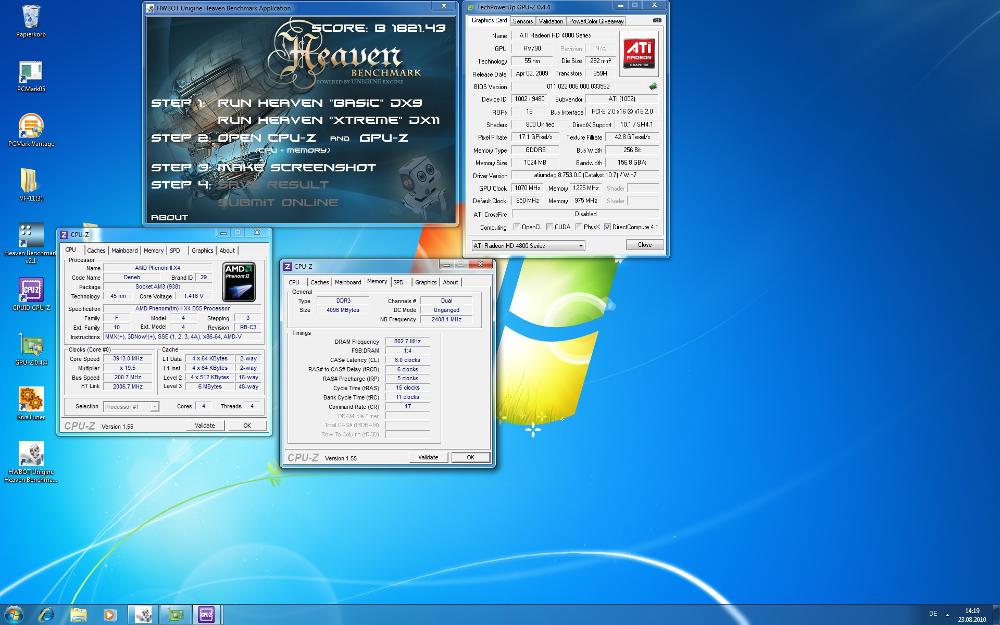The width and height of the screenshot is (1000, 625).
Task: Select Graphics tab in the Memory CPU-Z window
Action: [x=425, y=282]
